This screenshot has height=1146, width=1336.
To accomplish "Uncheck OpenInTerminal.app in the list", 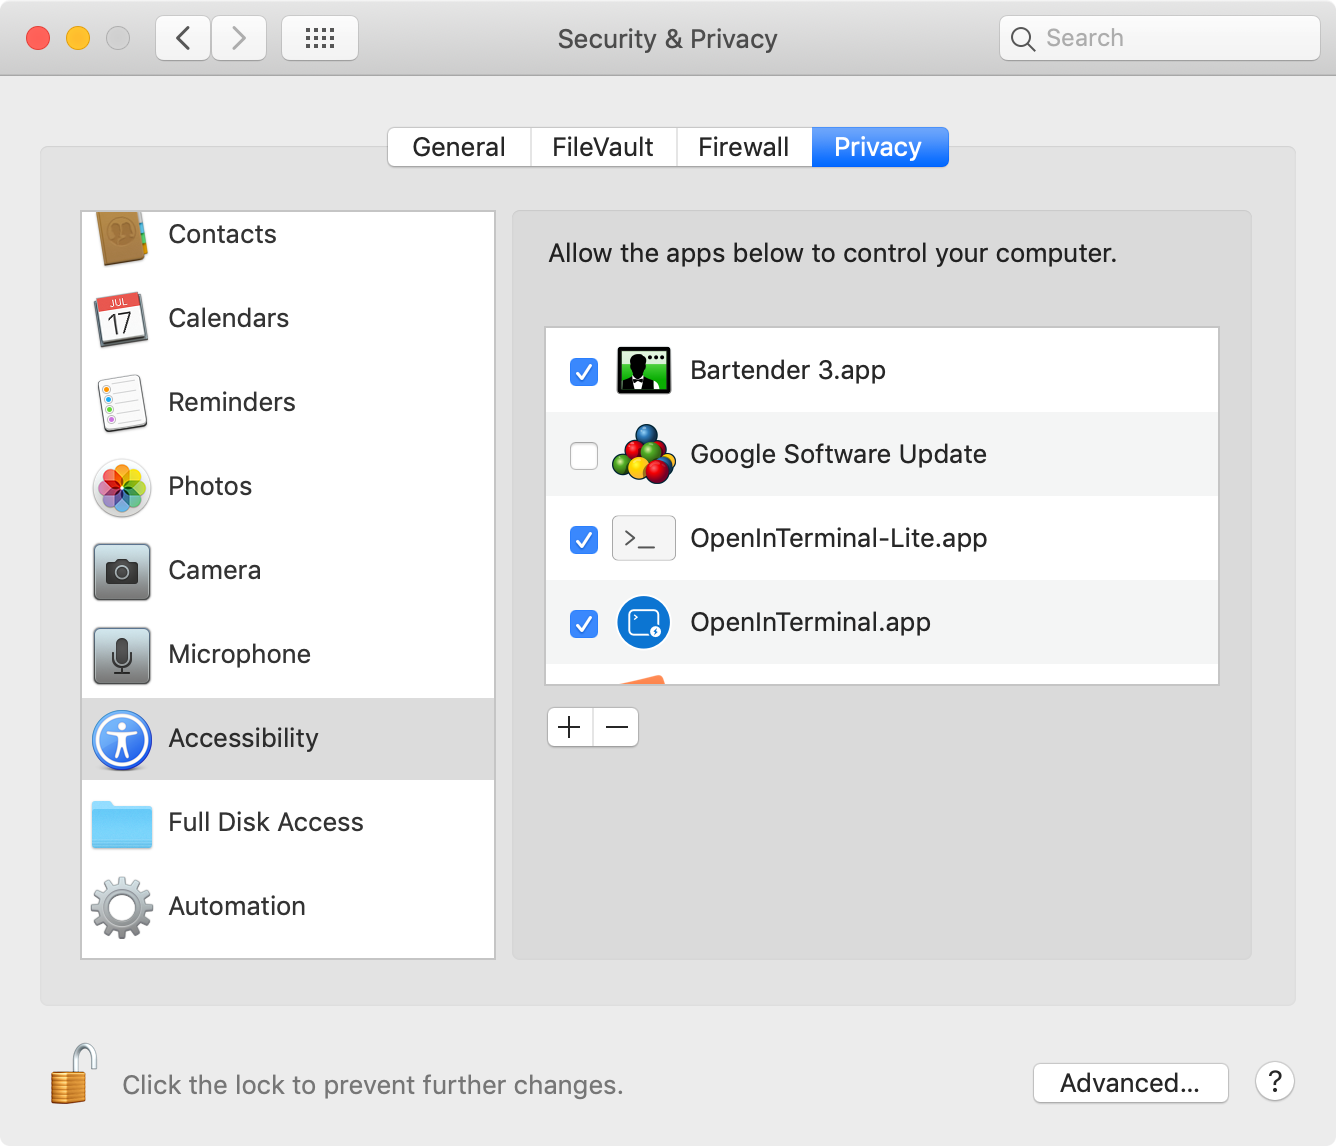I will [583, 623].
